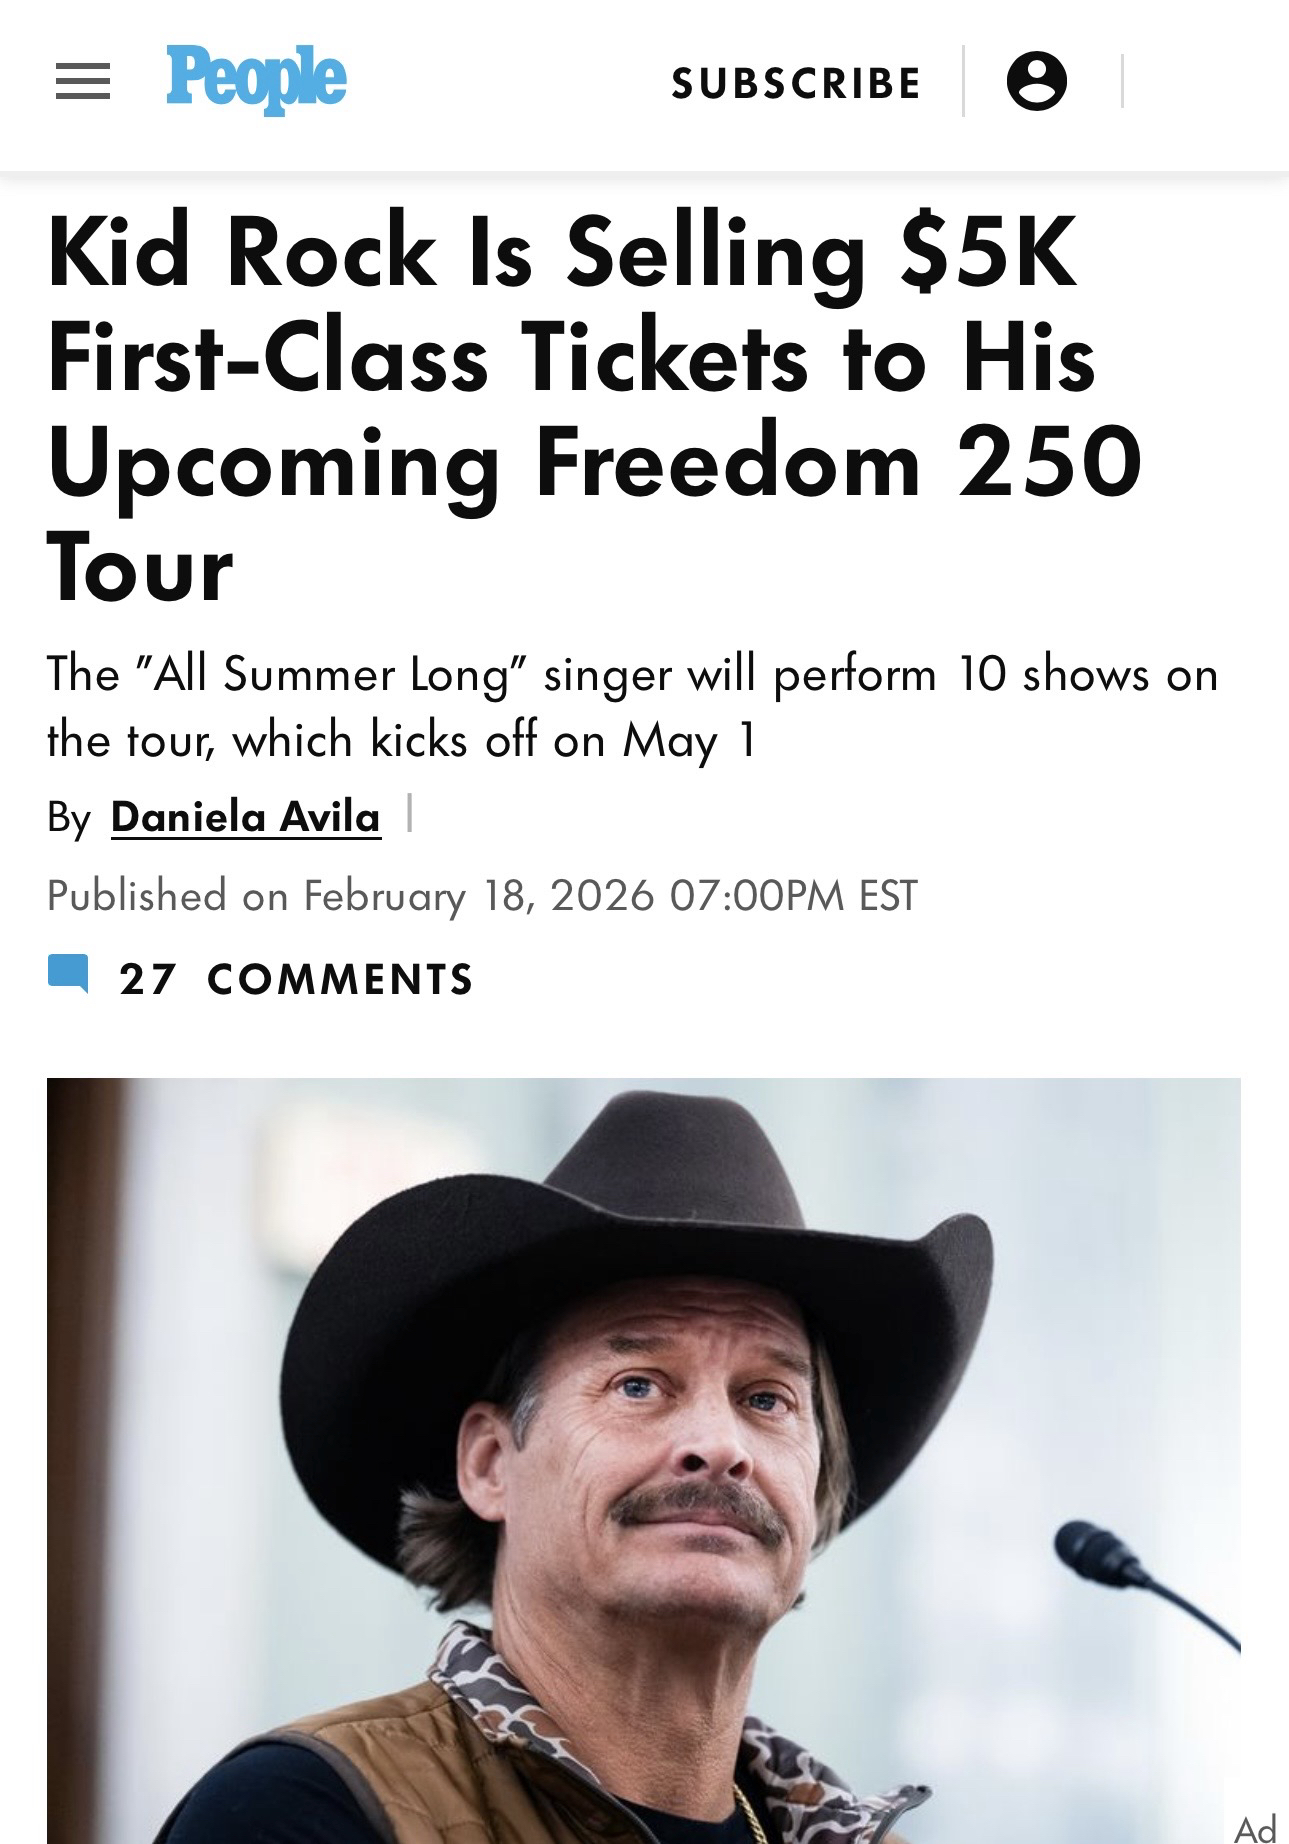Open the account profile icon
1289x1844 pixels.
(1036, 82)
